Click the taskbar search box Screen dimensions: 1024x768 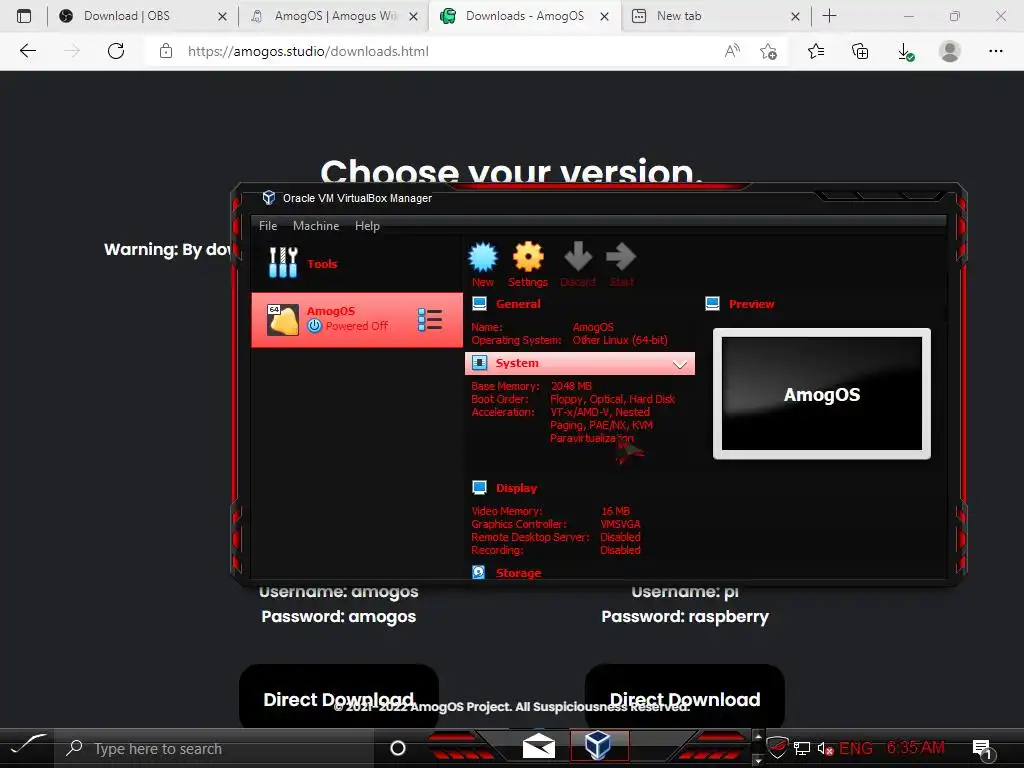pyautogui.click(x=216, y=748)
